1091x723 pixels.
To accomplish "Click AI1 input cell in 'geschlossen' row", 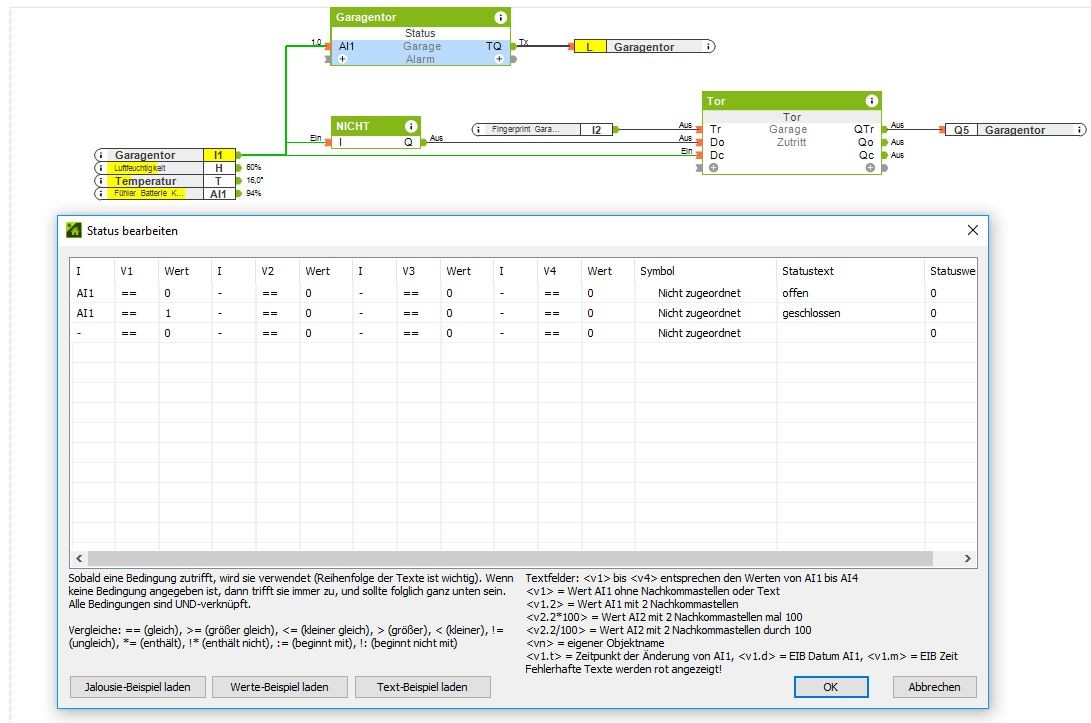I will (93, 313).
